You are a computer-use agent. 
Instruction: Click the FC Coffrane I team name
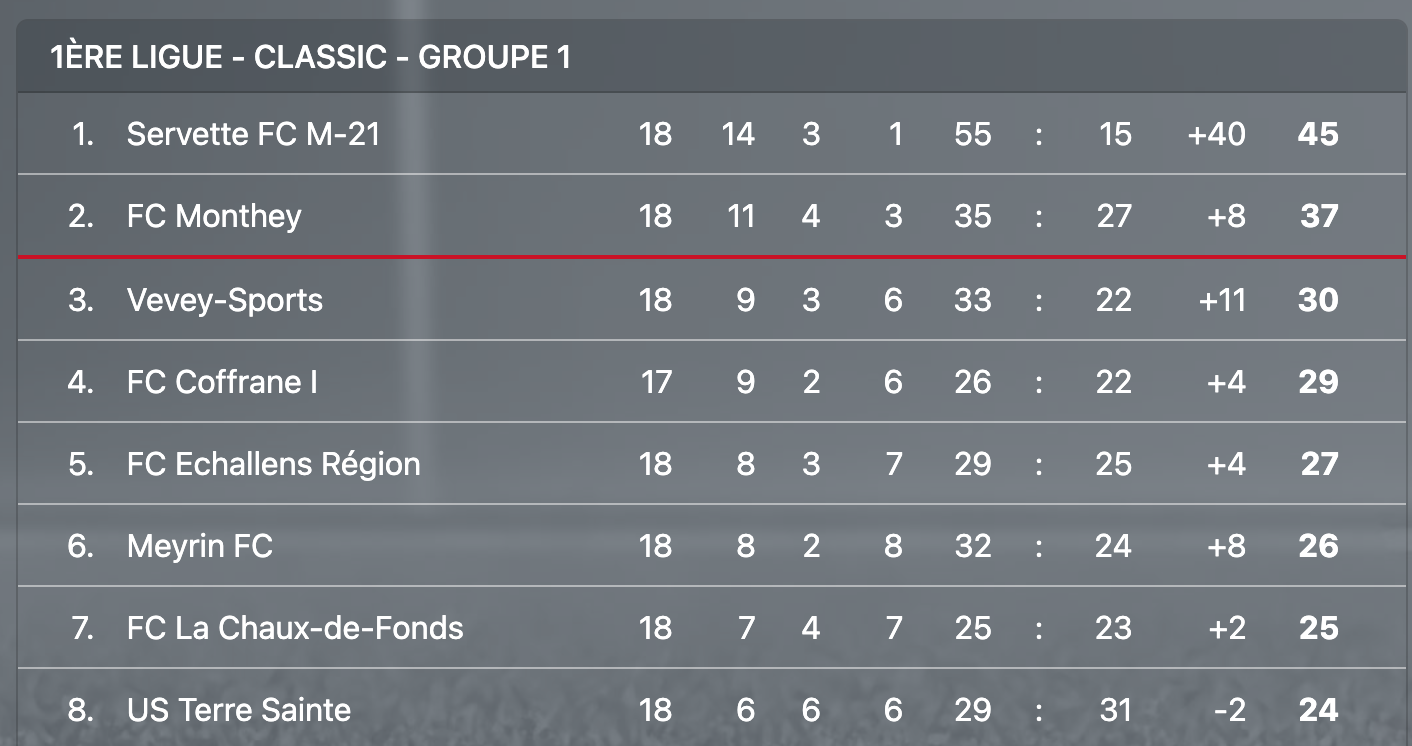tap(222, 382)
